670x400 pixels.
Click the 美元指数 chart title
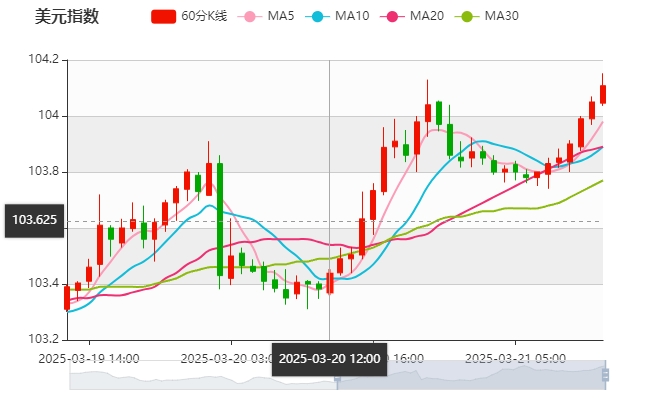click(x=66, y=16)
